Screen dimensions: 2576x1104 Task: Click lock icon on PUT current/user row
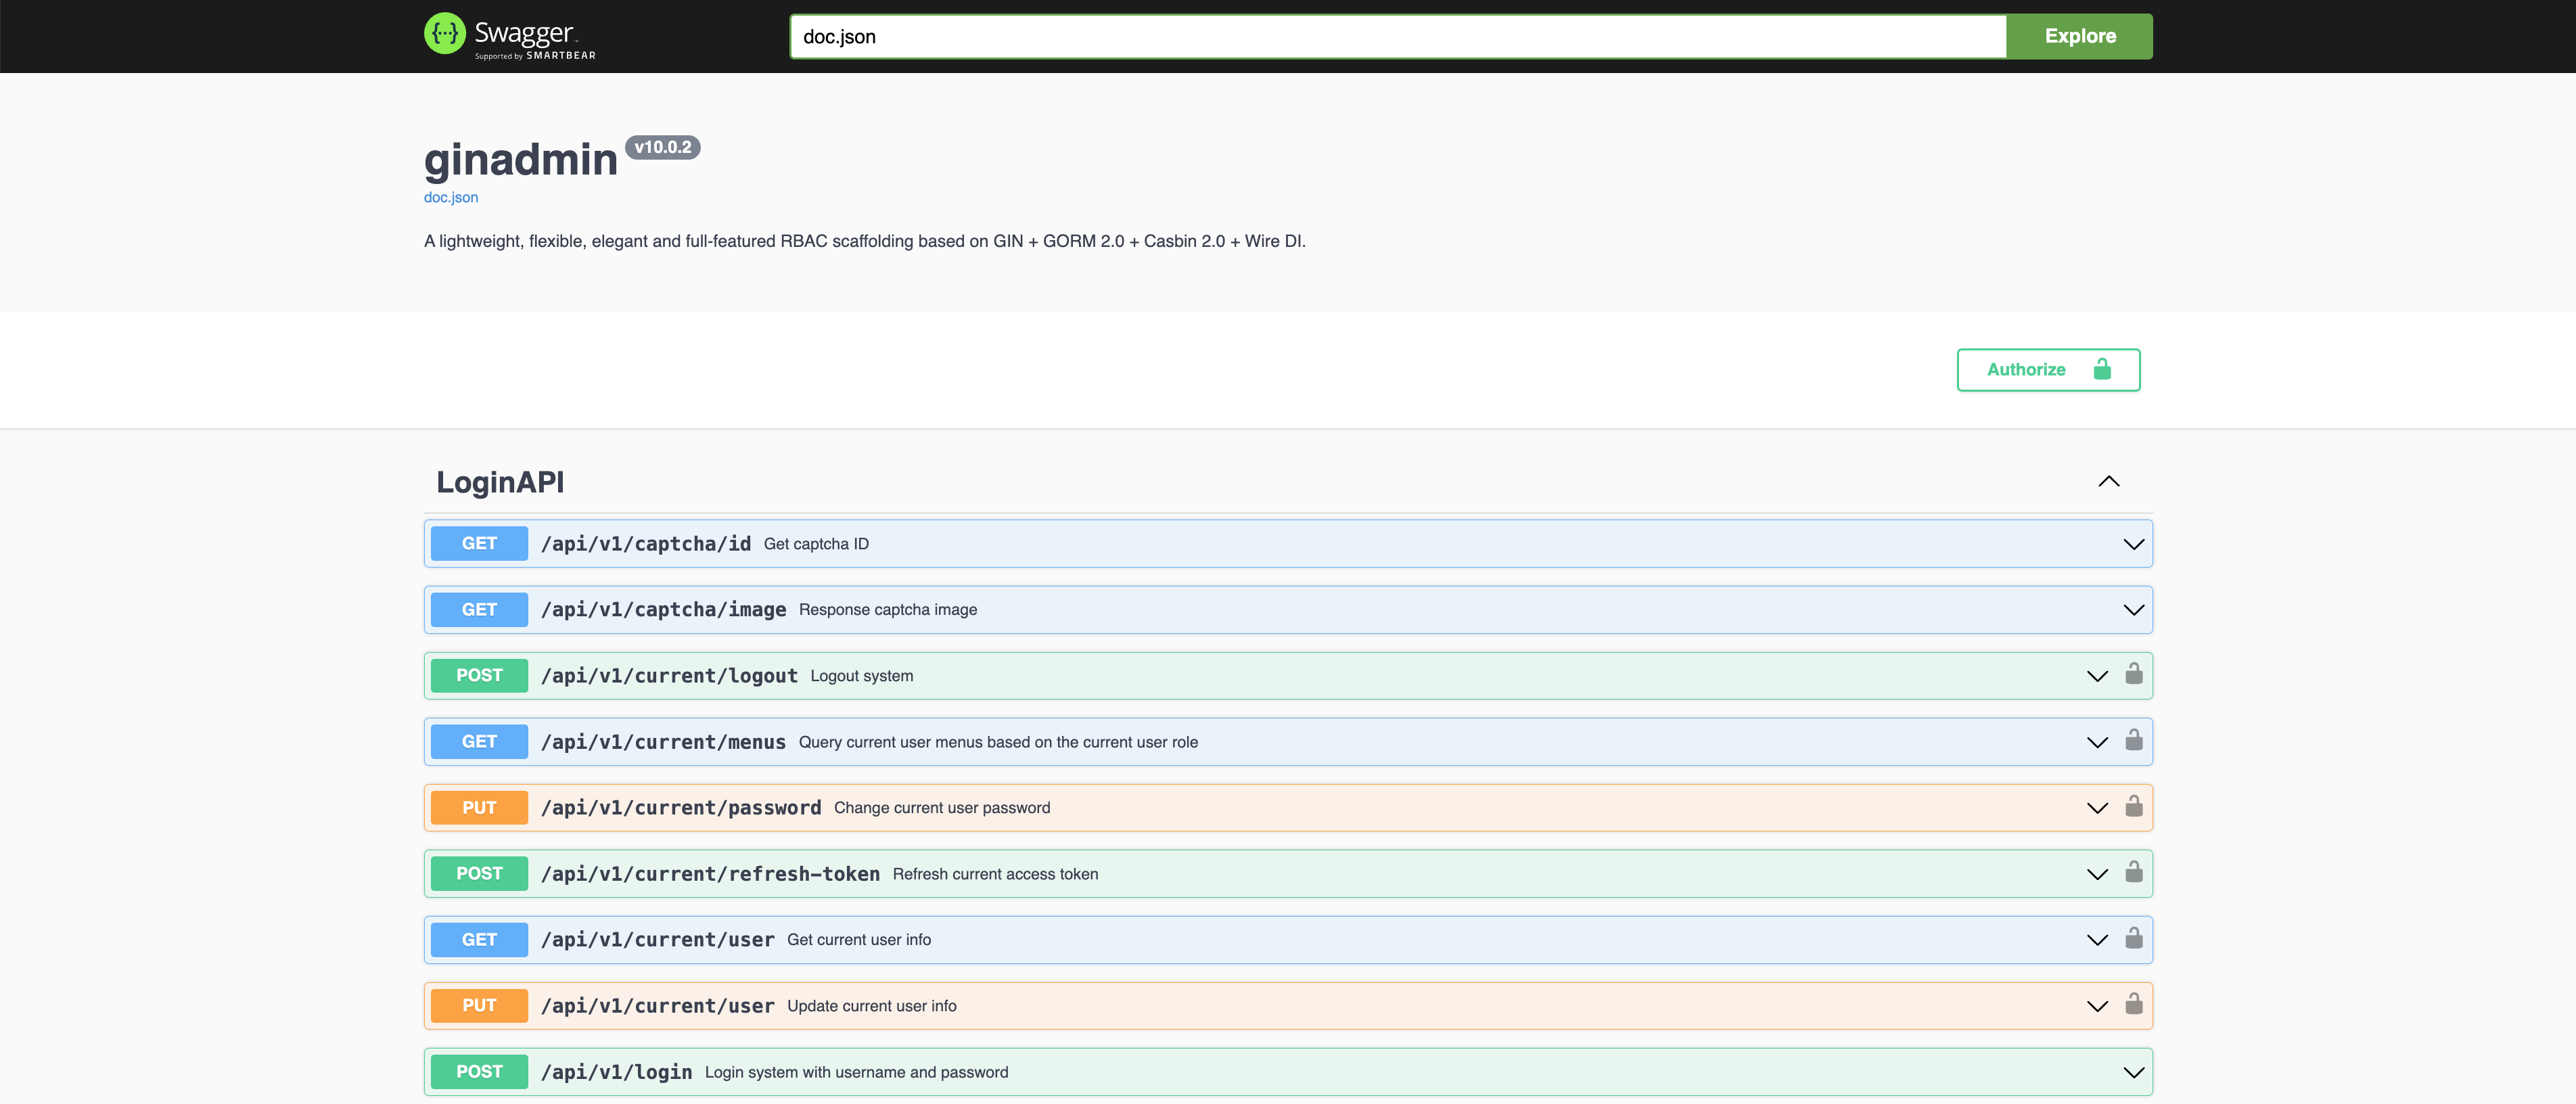(2133, 1004)
